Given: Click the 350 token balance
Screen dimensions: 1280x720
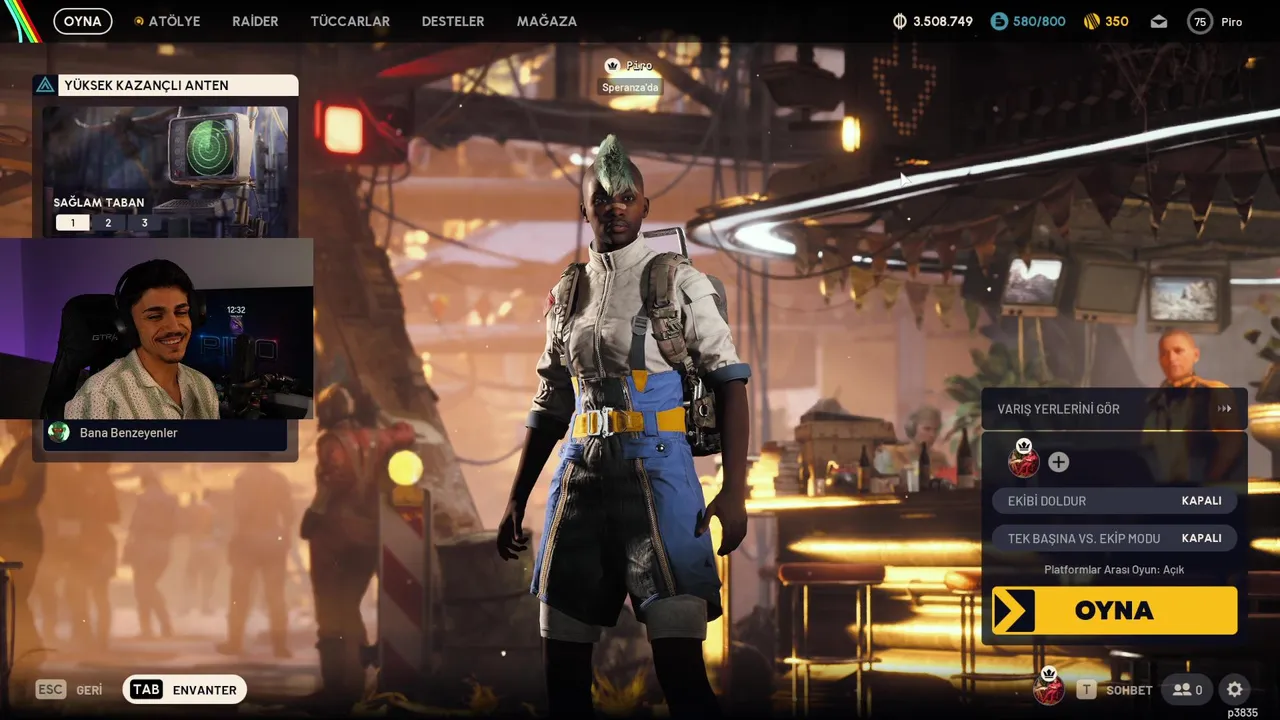Looking at the screenshot, I should 1117,21.
